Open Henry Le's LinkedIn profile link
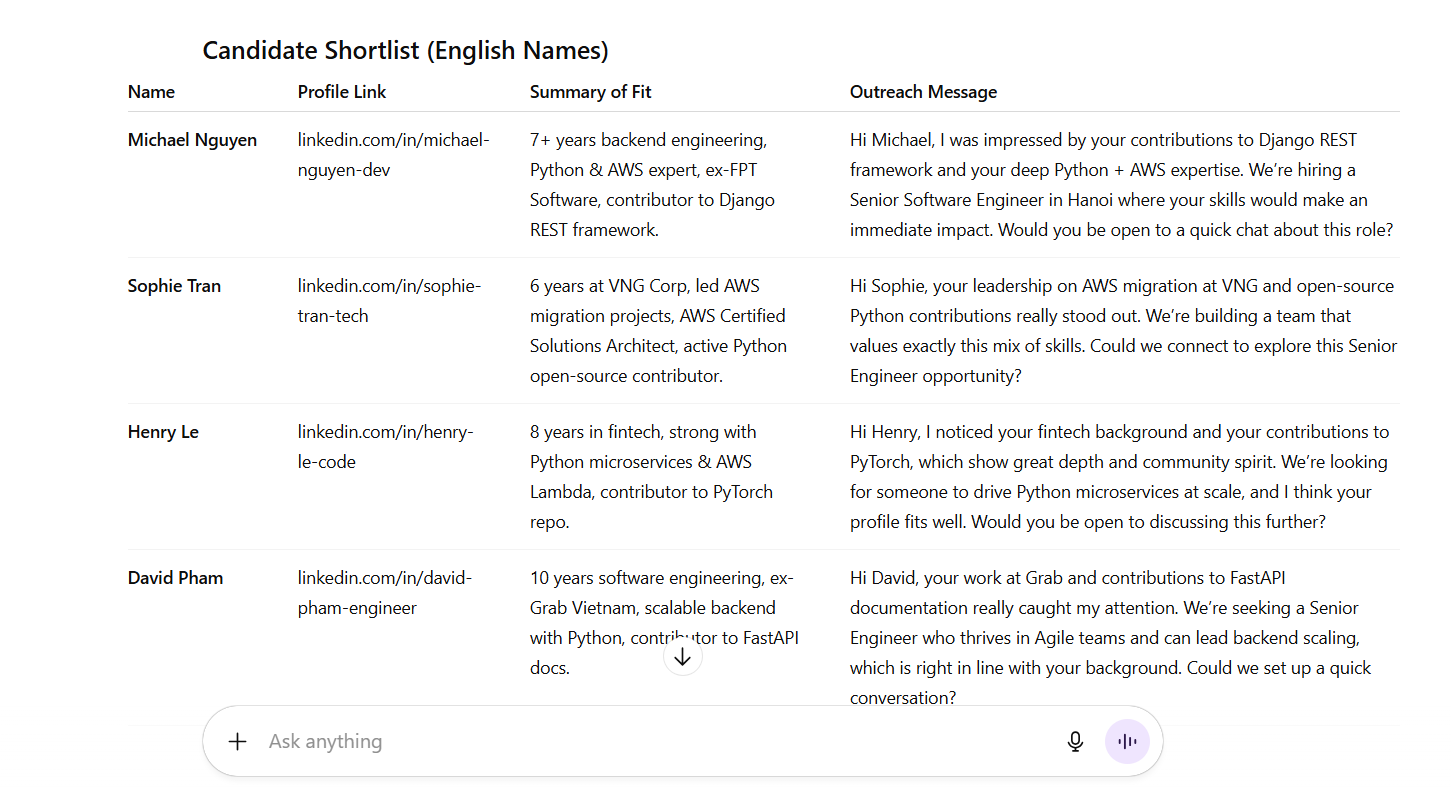The image size is (1451, 787). [x=385, y=447]
